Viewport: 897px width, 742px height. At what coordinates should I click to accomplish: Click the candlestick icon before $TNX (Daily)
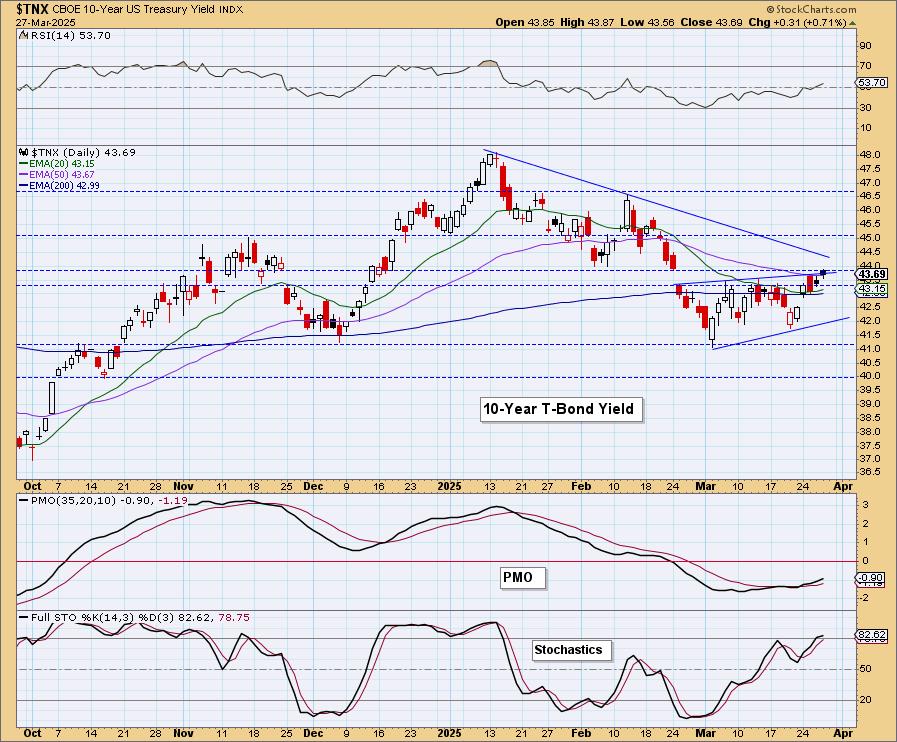coord(23,153)
